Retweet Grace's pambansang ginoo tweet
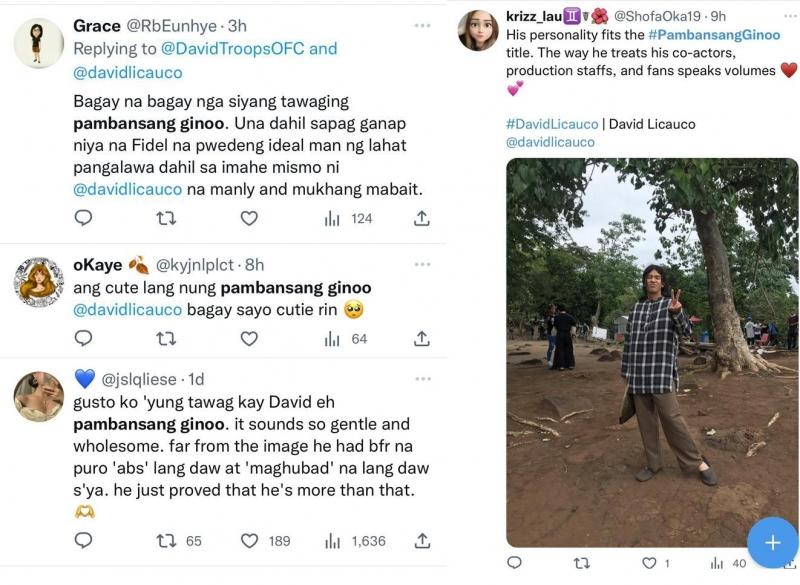Screen dimensions: 800x585 166,218
